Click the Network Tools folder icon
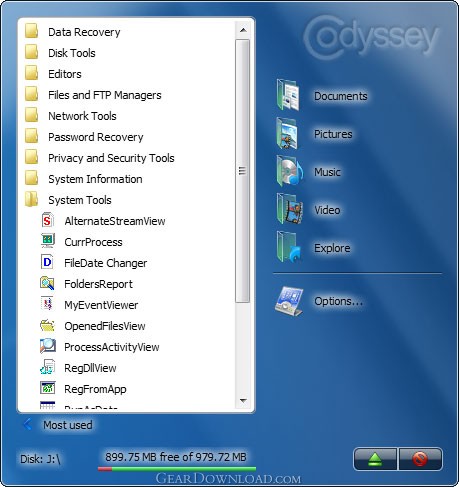Screen dimensions: 459x487 coord(32,115)
